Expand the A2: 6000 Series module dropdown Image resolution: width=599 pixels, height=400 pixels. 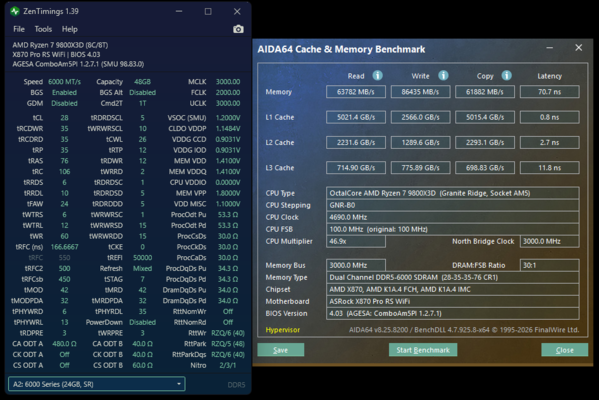pyautogui.click(x=97, y=384)
